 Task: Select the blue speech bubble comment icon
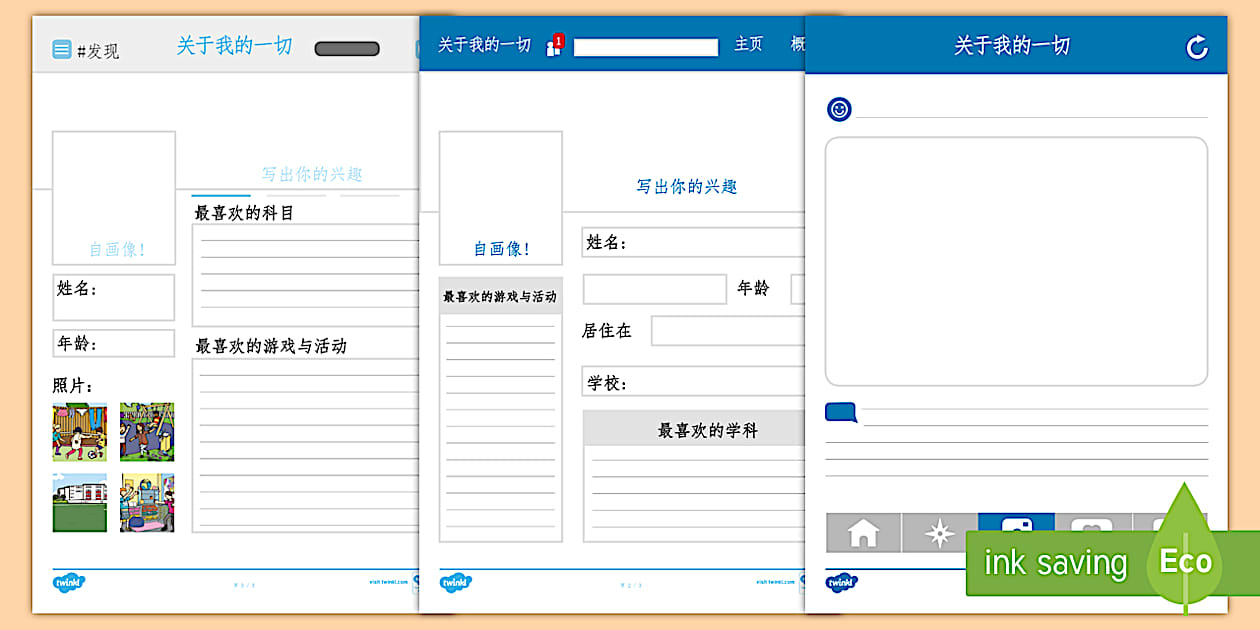pyautogui.click(x=841, y=412)
